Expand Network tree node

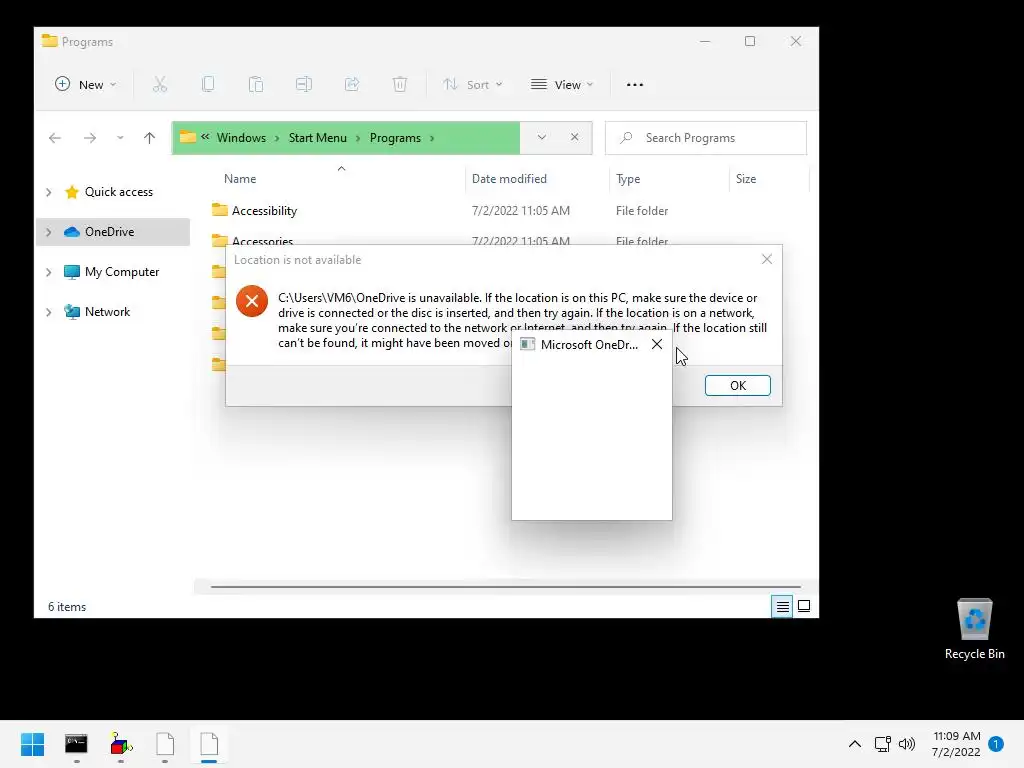pyautogui.click(x=48, y=312)
